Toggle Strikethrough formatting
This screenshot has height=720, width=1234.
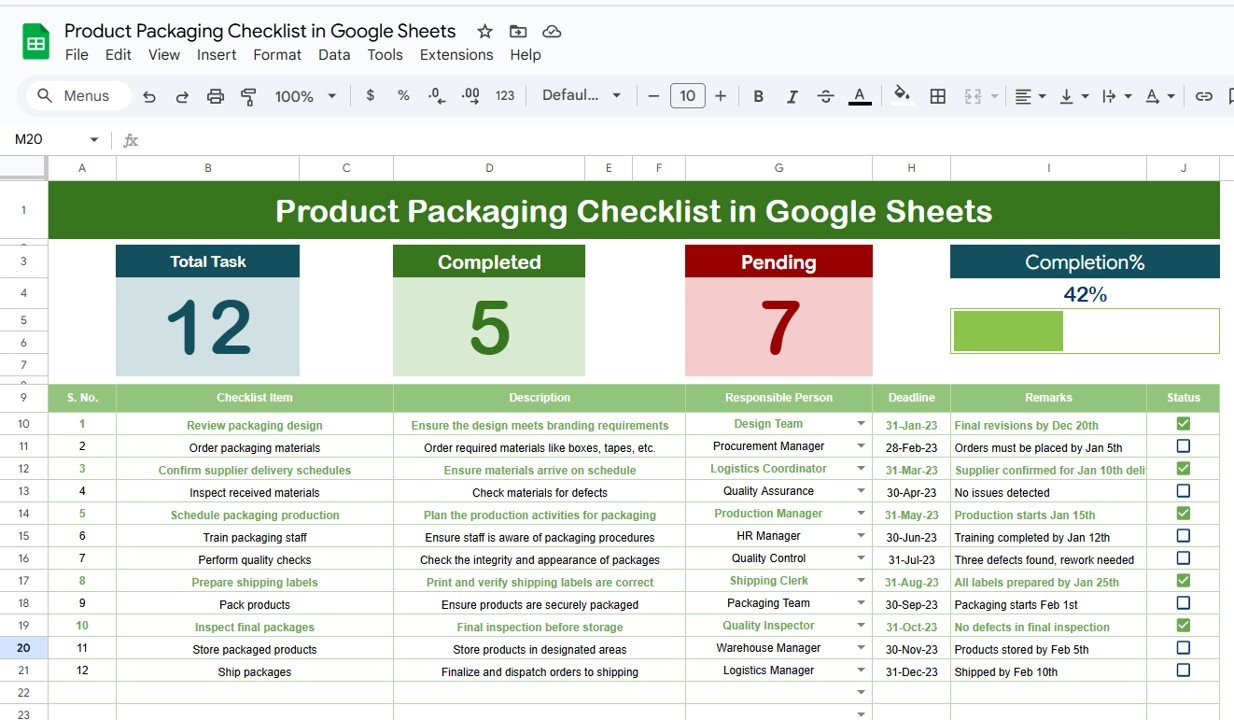(x=825, y=96)
